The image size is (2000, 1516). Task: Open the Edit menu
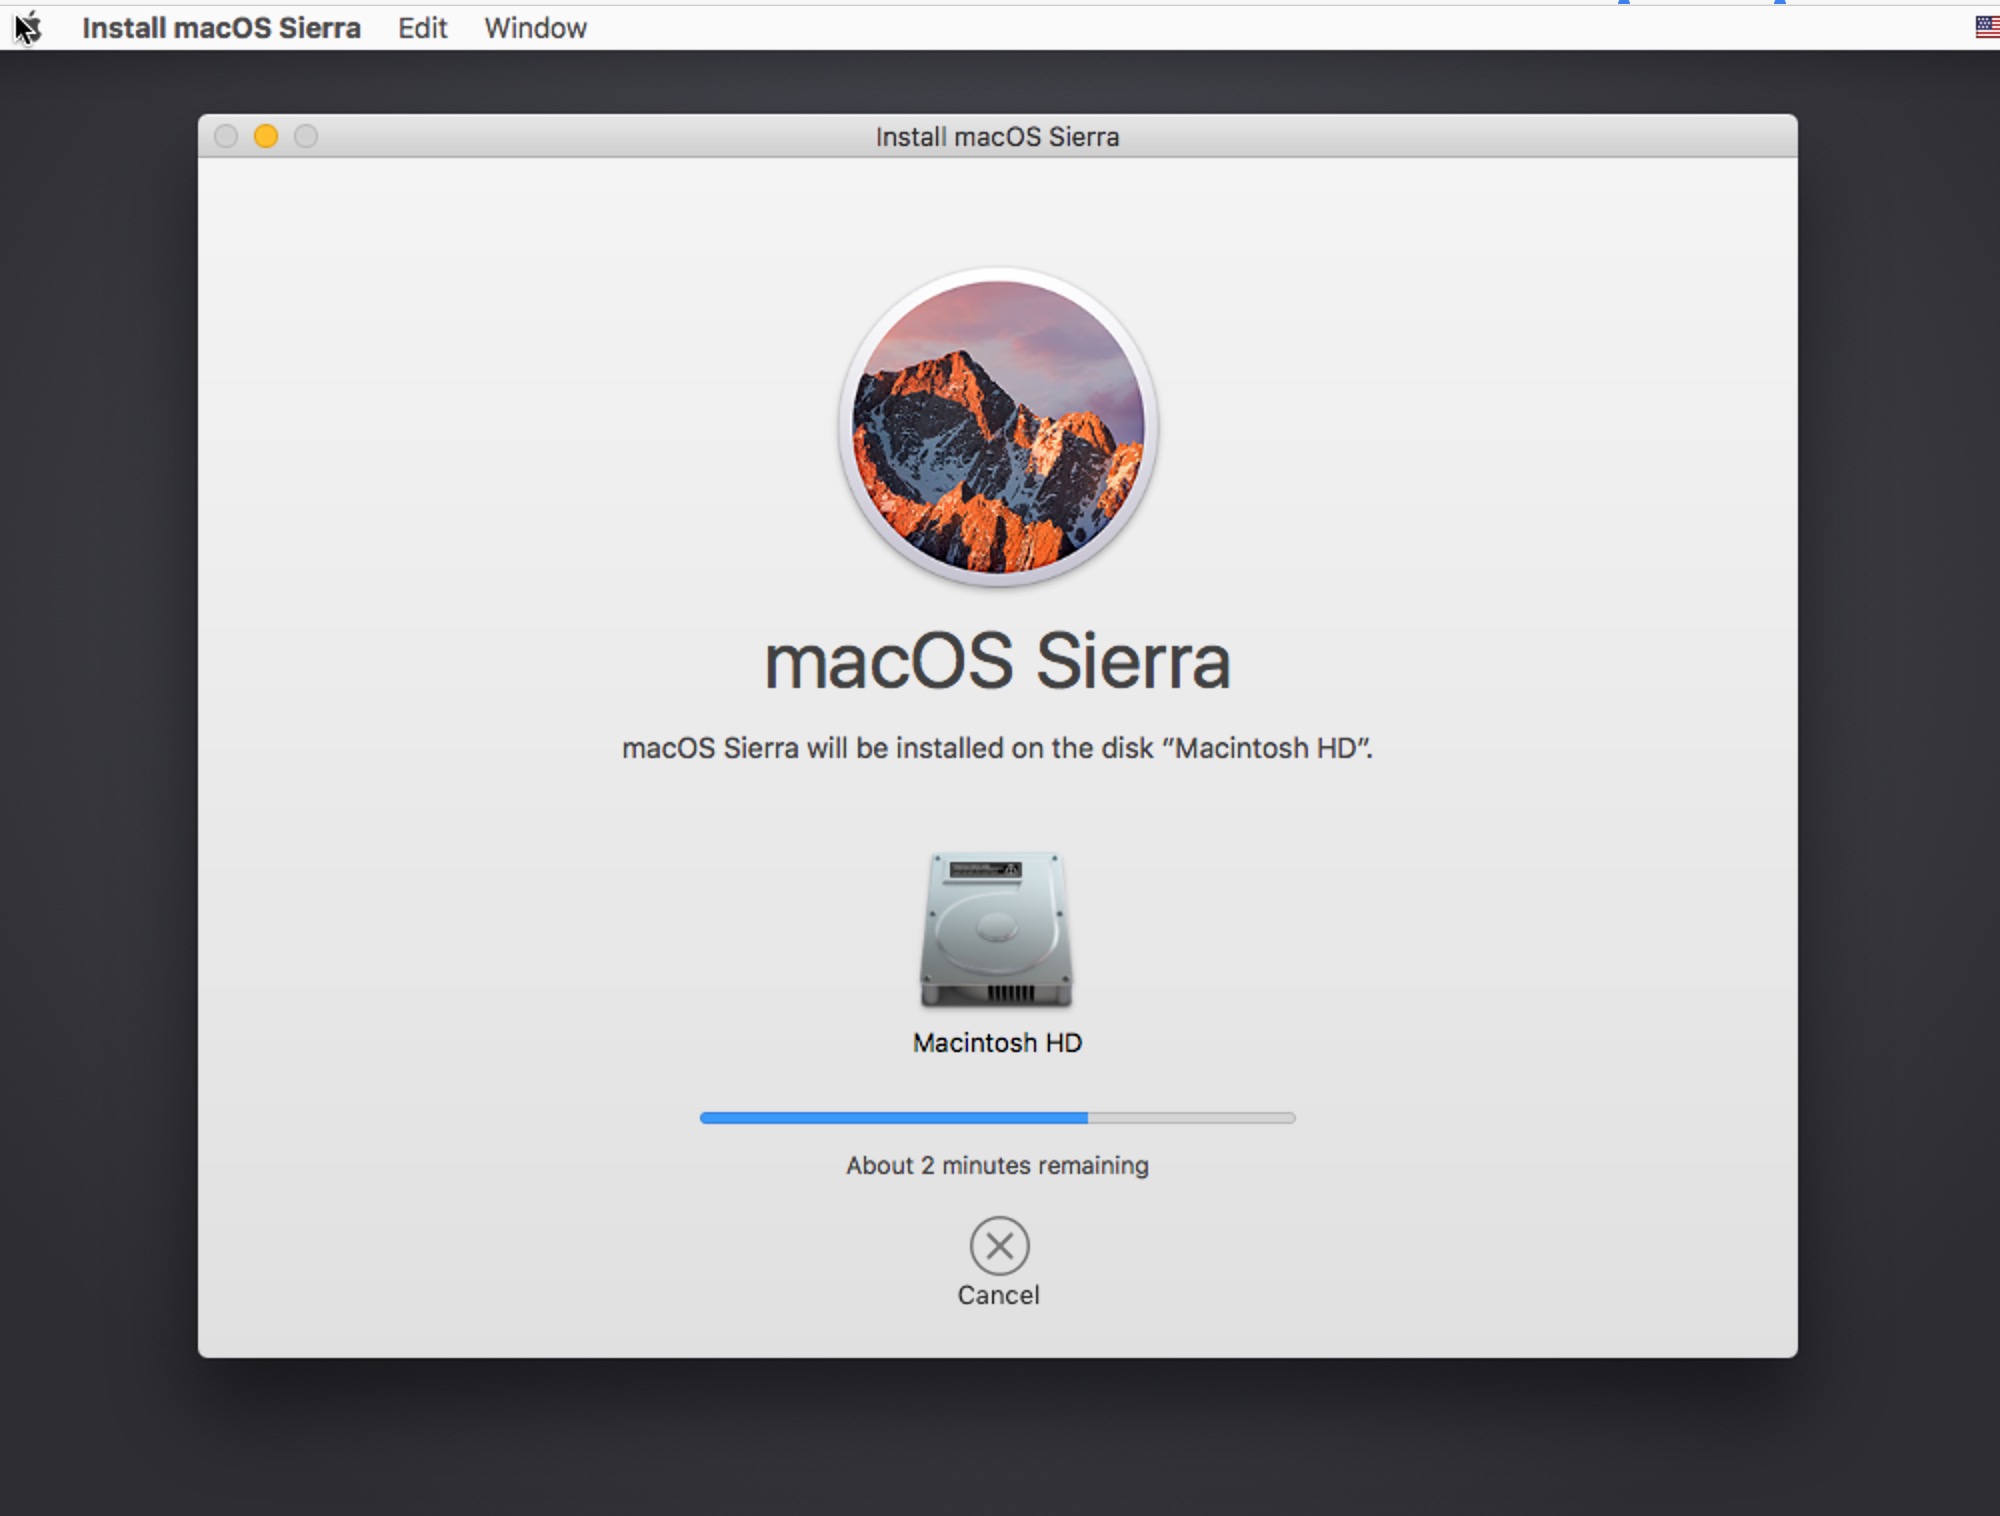point(422,28)
